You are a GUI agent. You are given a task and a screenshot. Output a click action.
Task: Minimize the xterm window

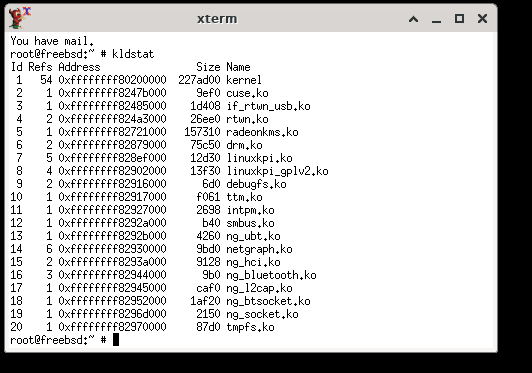(x=436, y=19)
